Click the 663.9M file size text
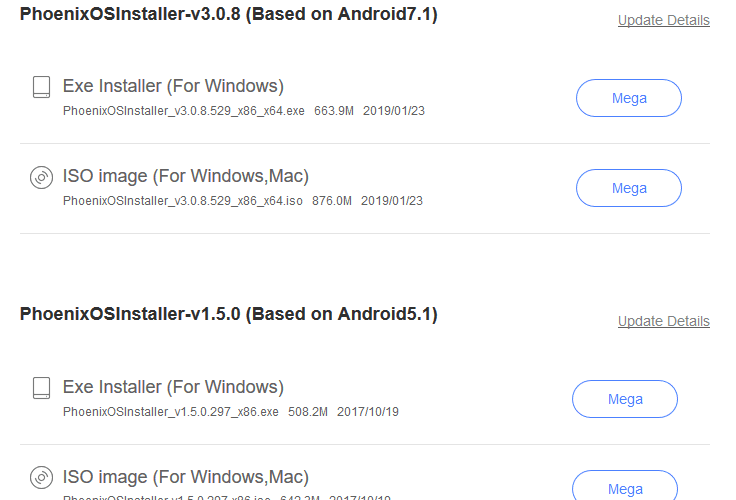The height and width of the screenshot is (500, 736). point(334,111)
